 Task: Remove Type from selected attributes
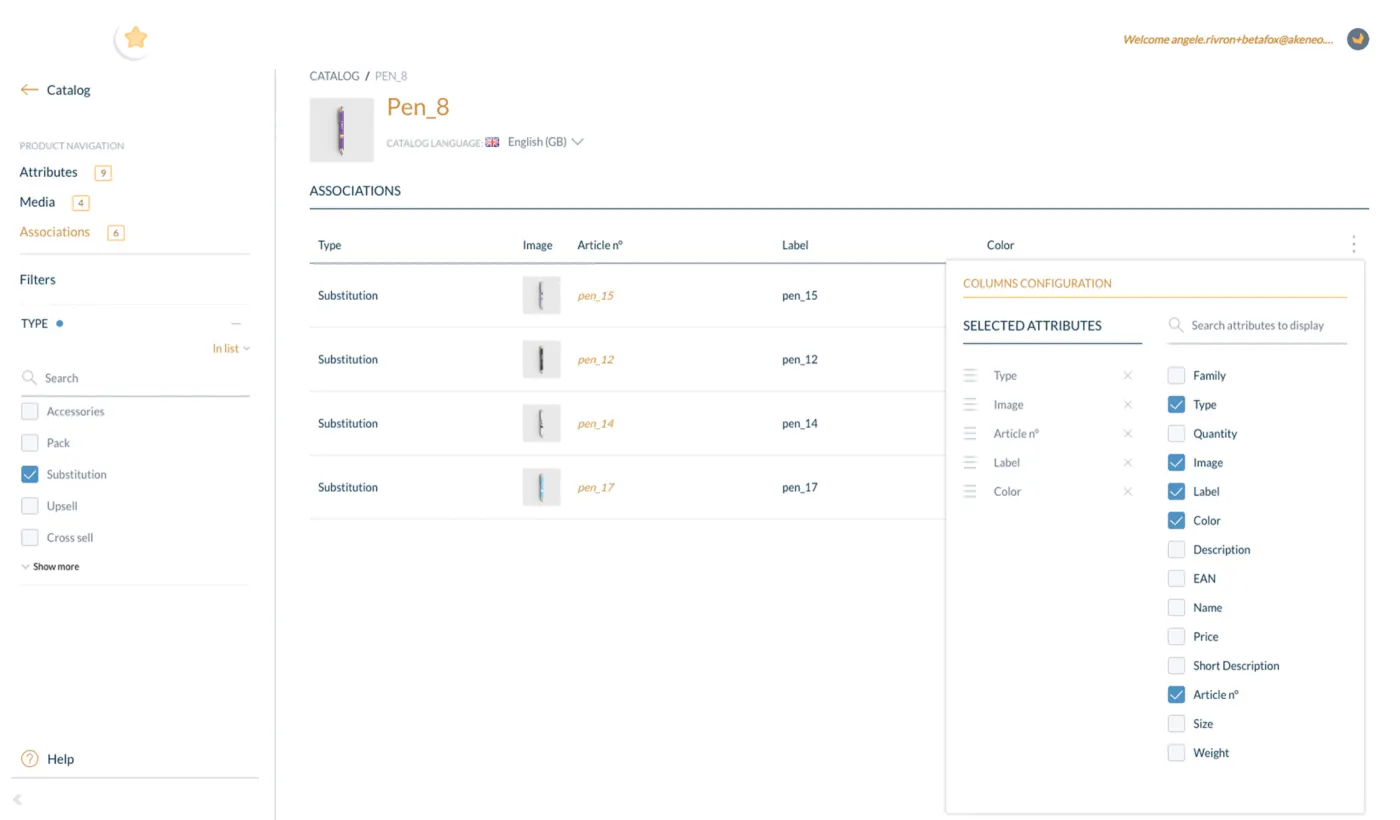1128,376
